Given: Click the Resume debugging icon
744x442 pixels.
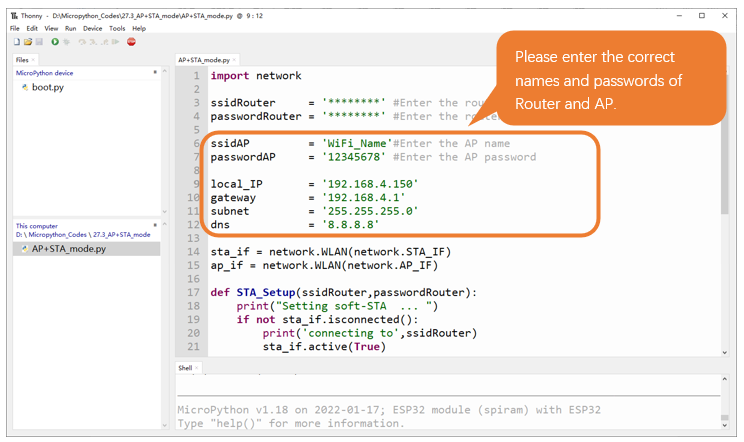Looking at the screenshot, I should pos(115,42).
